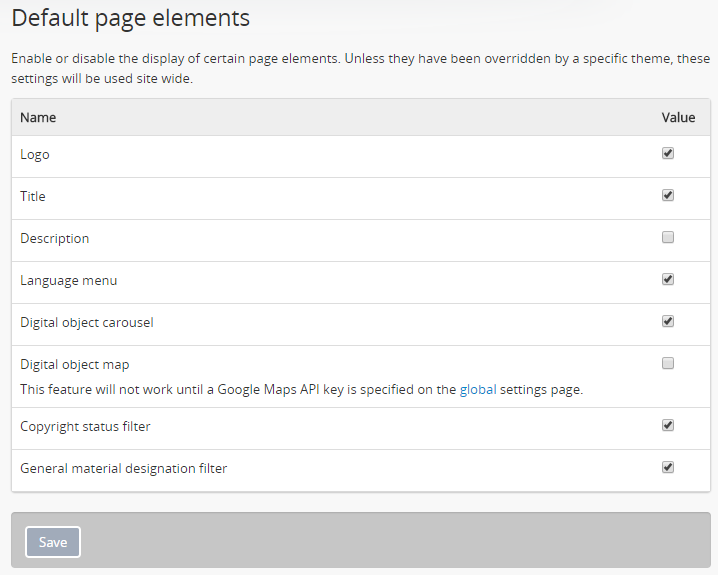Select the Digital object carousel label
718x575 pixels.
coord(87,323)
